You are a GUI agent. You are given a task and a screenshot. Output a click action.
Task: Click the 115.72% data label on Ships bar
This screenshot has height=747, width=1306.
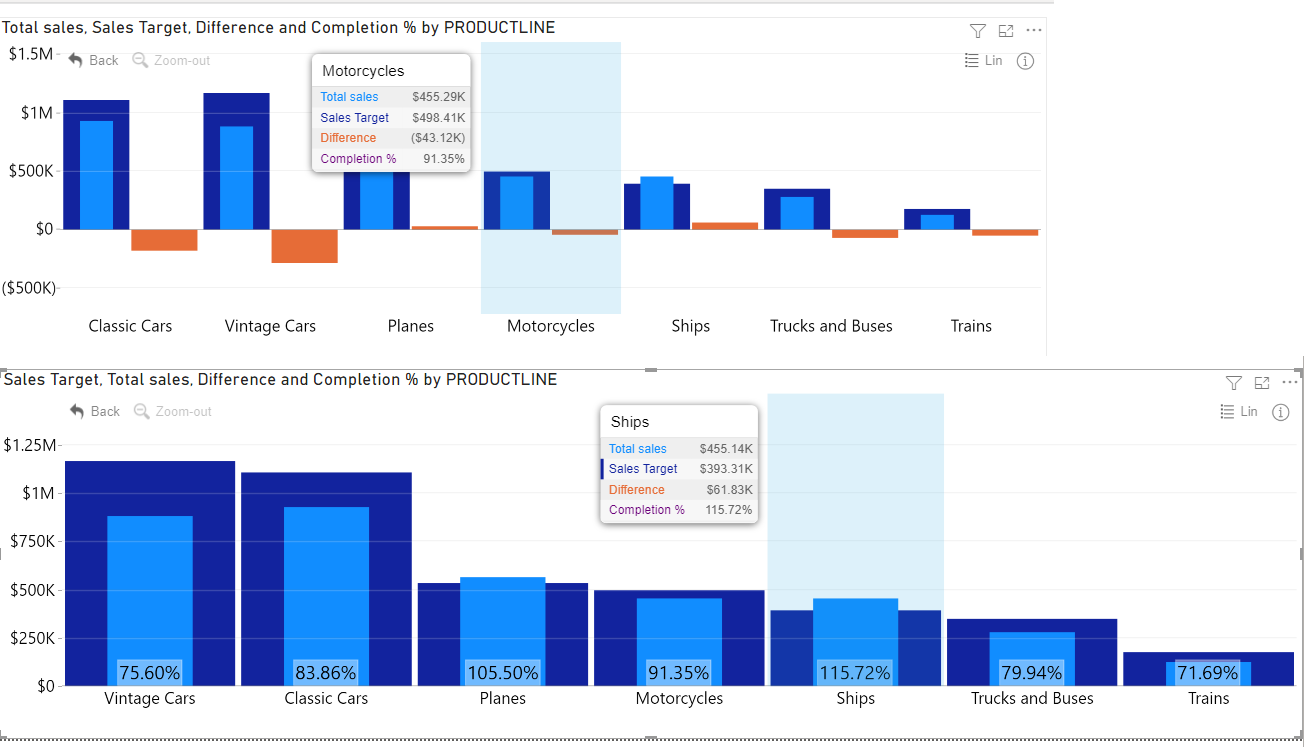point(856,673)
